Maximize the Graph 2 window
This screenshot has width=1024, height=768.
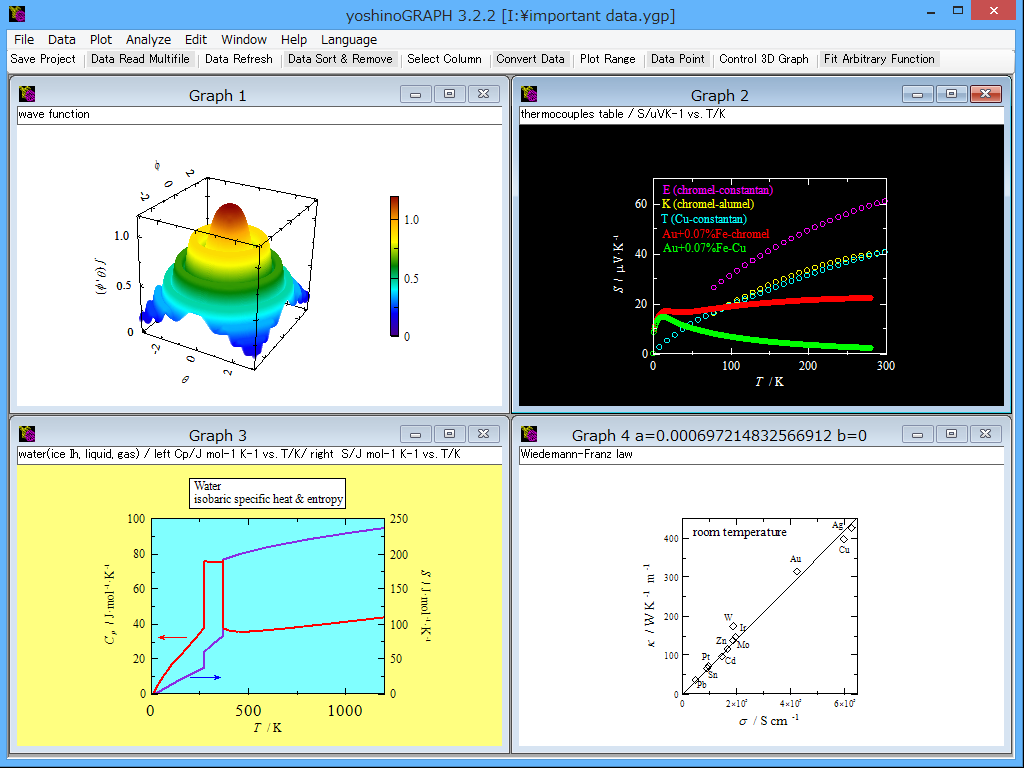click(952, 94)
